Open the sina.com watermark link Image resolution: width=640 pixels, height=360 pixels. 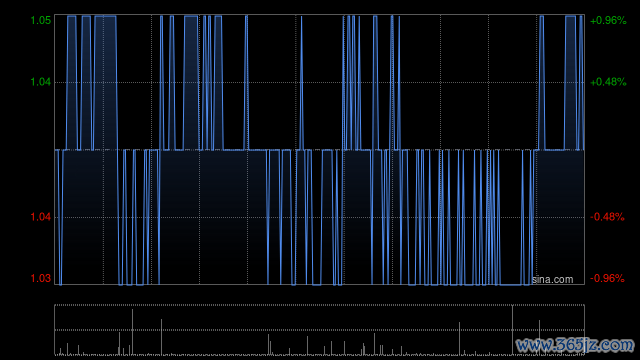[553, 280]
